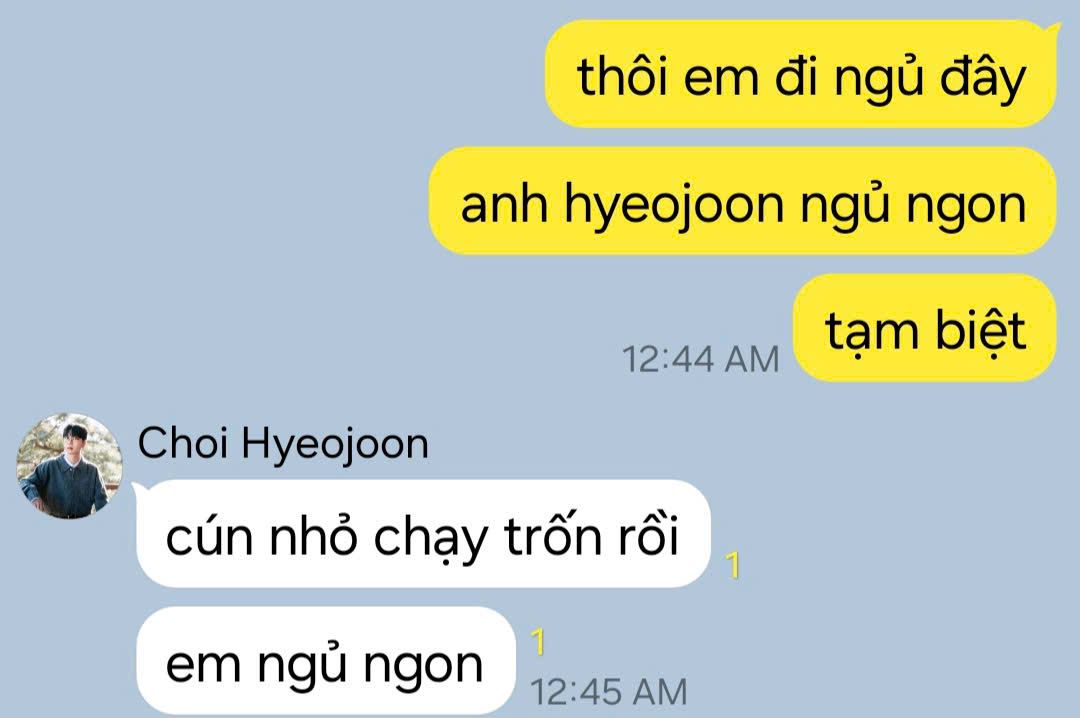This screenshot has height=718, width=1080.
Task: Click the 12:44 AM timestamp
Action: [700, 359]
